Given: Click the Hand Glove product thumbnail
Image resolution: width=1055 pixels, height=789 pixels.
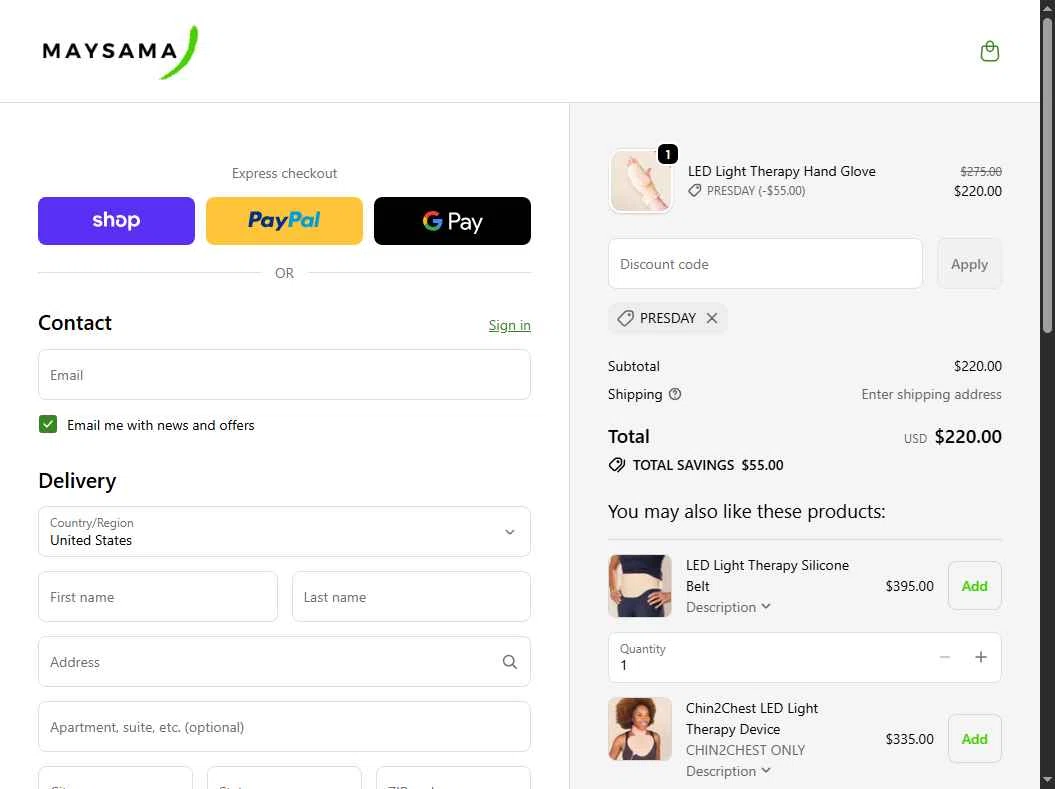Looking at the screenshot, I should pos(640,181).
